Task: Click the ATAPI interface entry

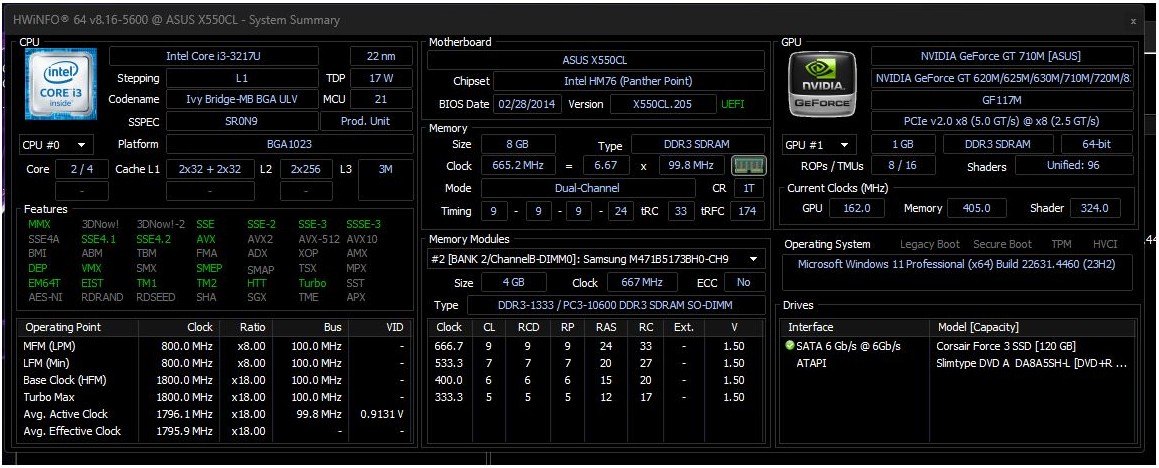Action: tap(814, 363)
